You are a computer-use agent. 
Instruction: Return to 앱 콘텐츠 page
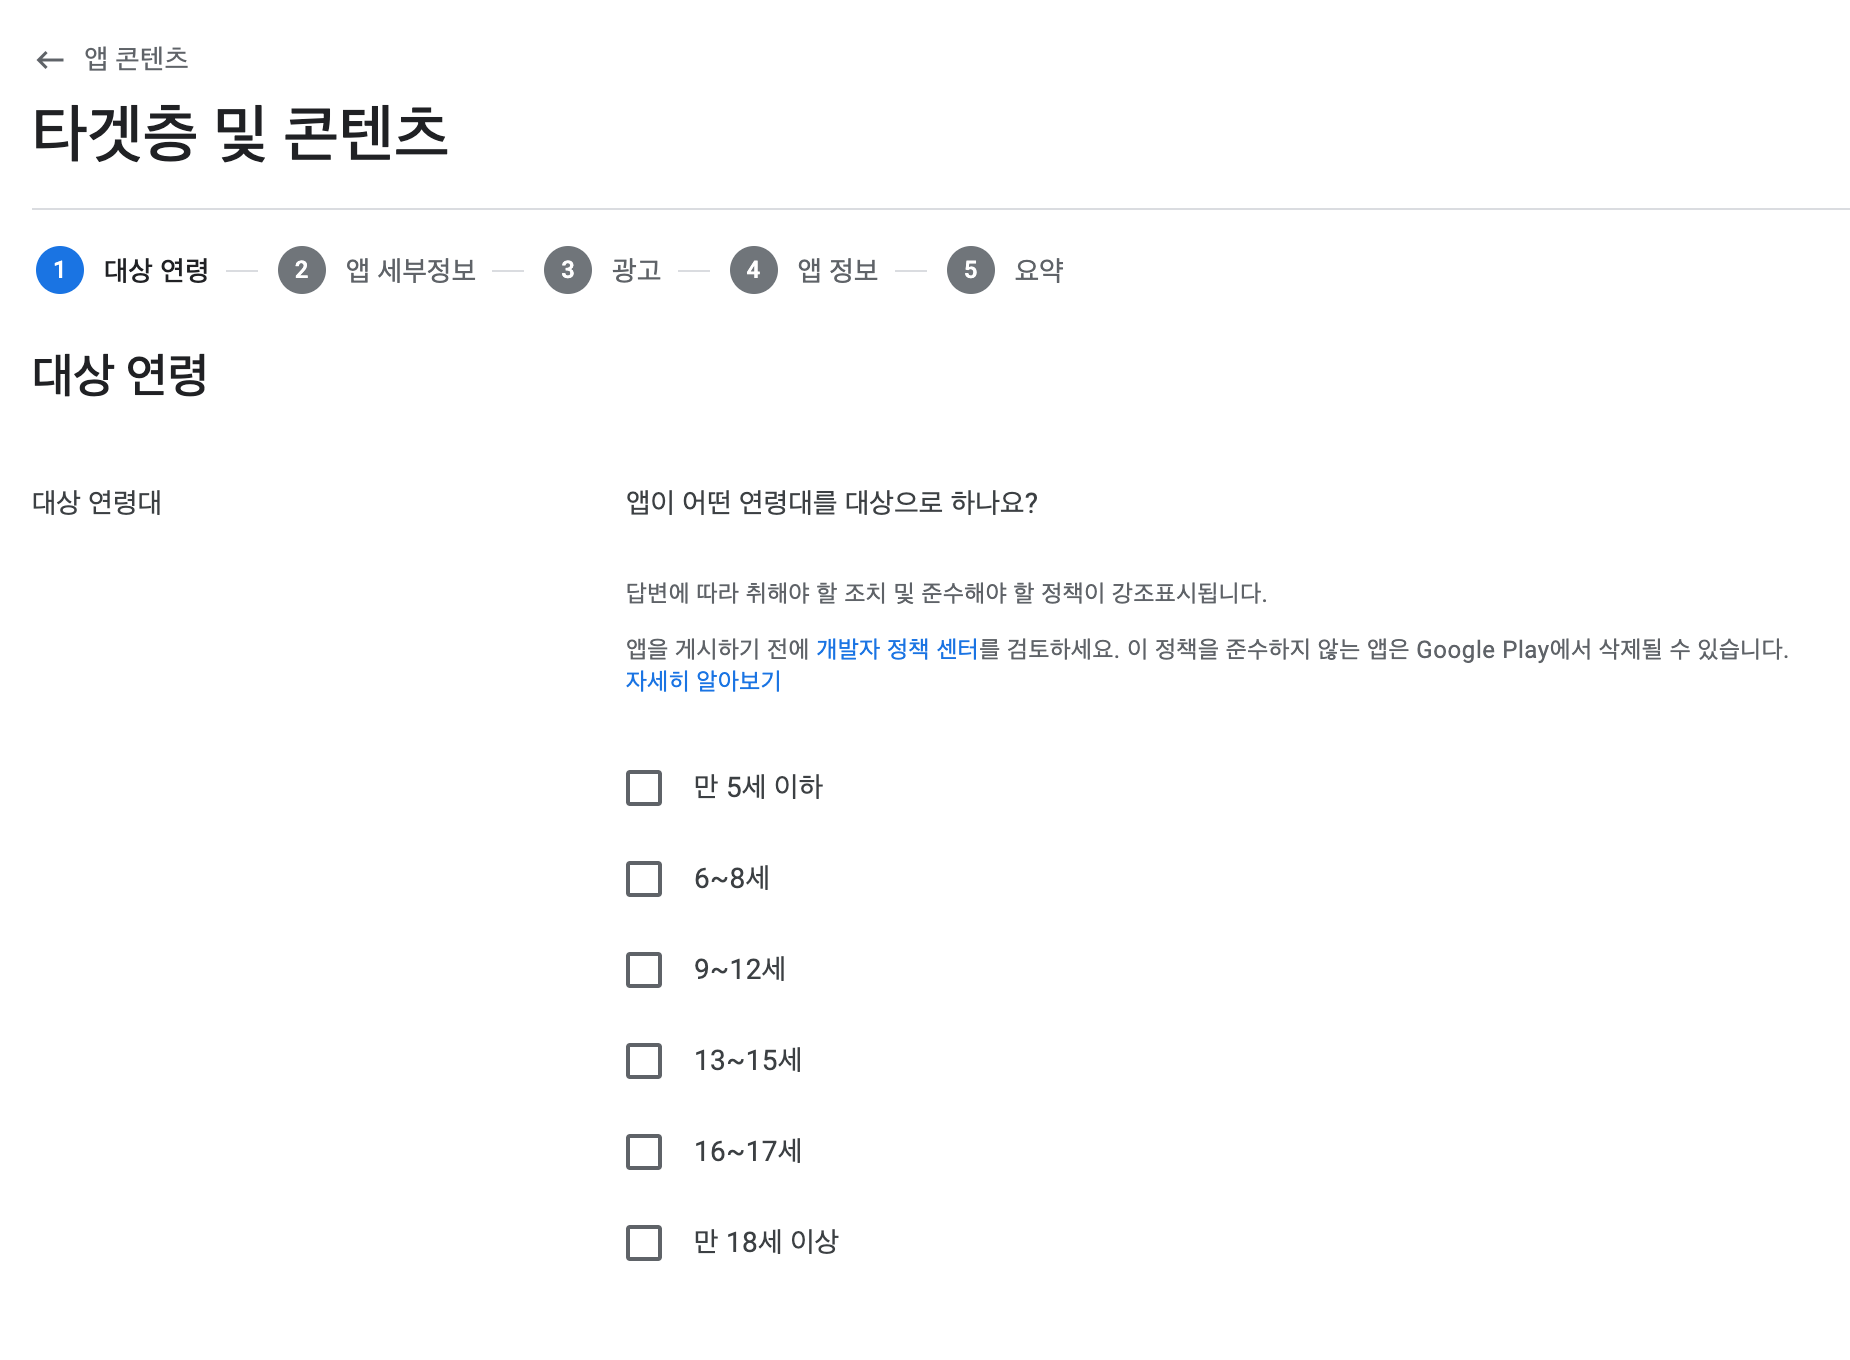(136, 59)
